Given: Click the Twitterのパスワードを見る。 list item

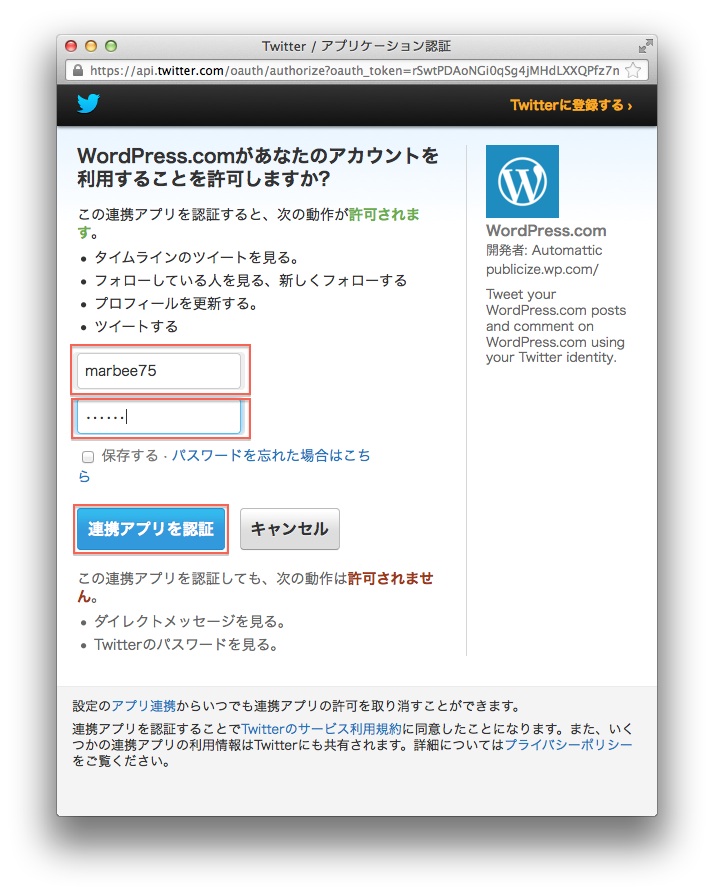Looking at the screenshot, I should tap(187, 644).
